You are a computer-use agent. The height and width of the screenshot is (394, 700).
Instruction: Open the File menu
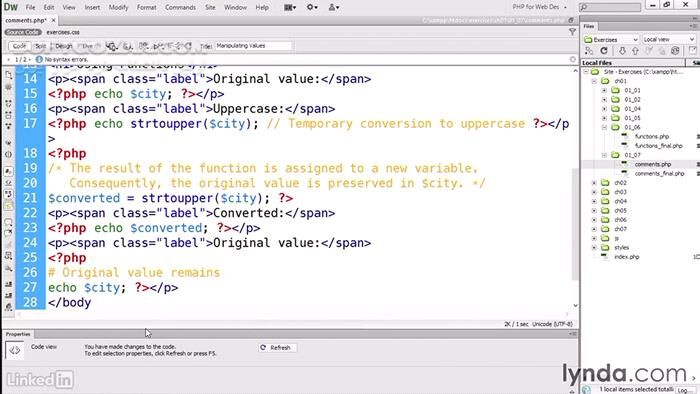[30, 8]
